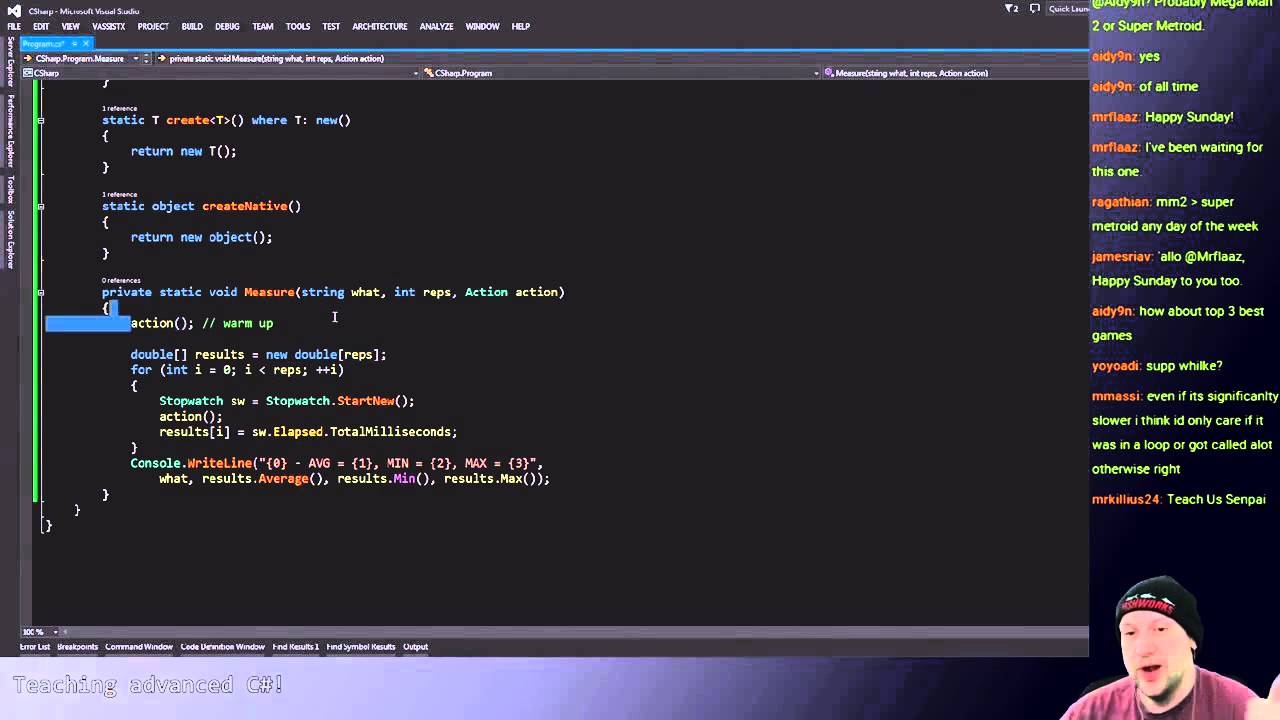Open the HELP menu
This screenshot has height=720, width=1280.
[x=521, y=26]
